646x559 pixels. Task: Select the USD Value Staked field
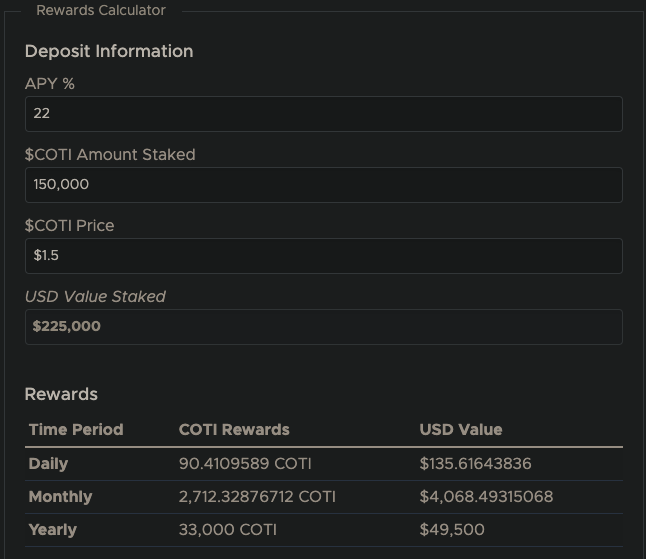tap(324, 327)
